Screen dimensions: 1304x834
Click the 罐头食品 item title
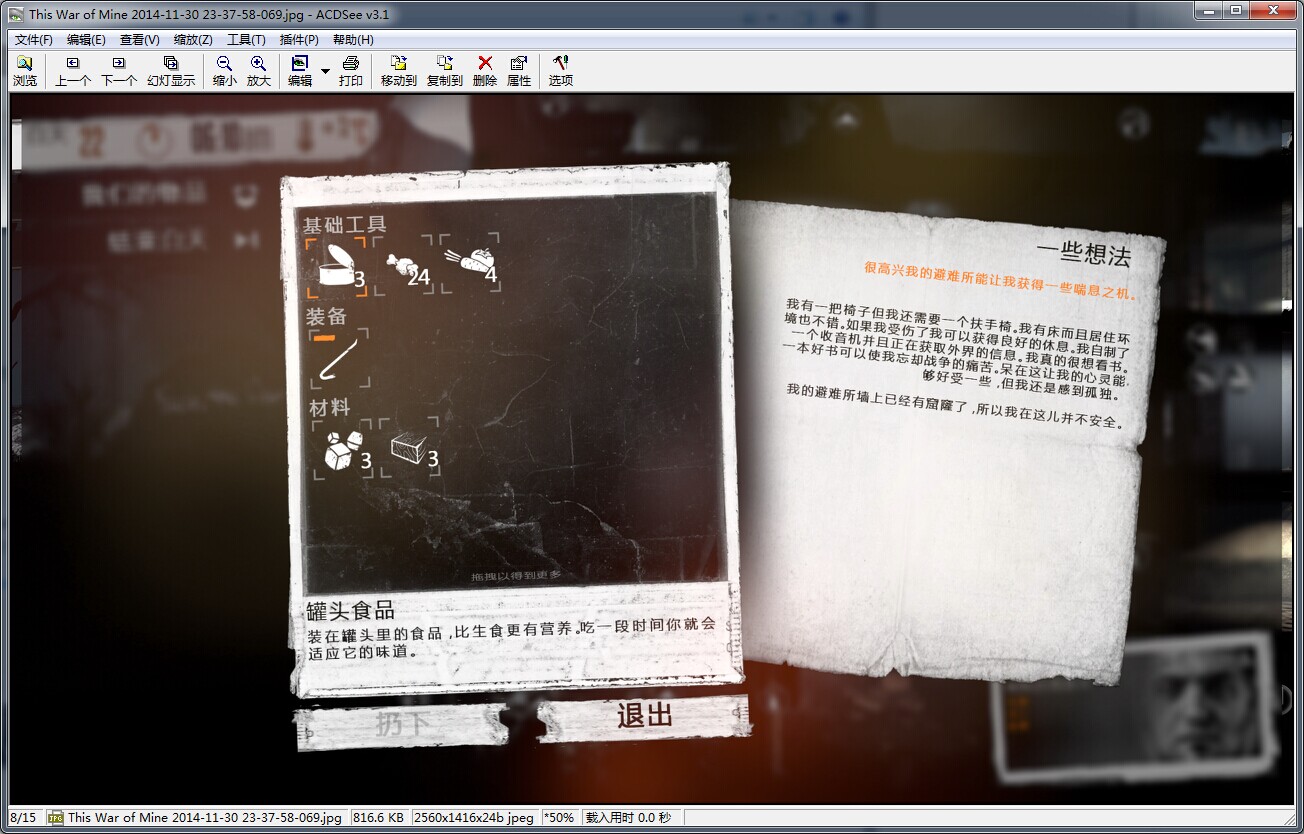351,610
